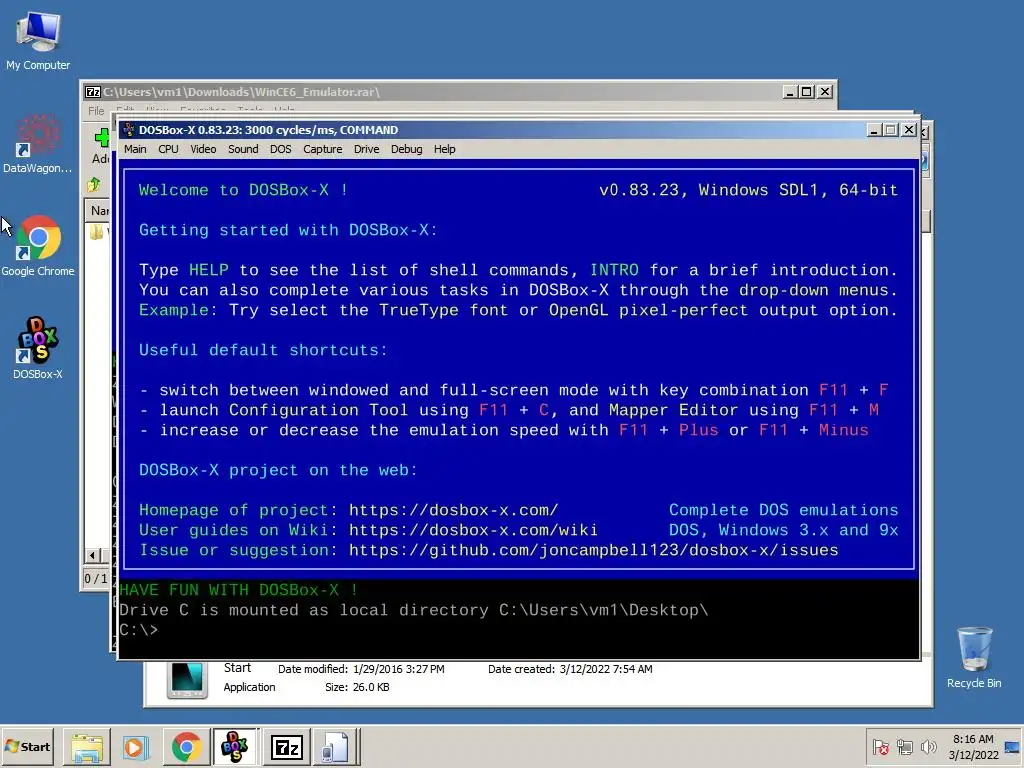Switch to 7-Zip in the taskbar
Viewport: 1024px width, 768px height.
click(x=287, y=746)
